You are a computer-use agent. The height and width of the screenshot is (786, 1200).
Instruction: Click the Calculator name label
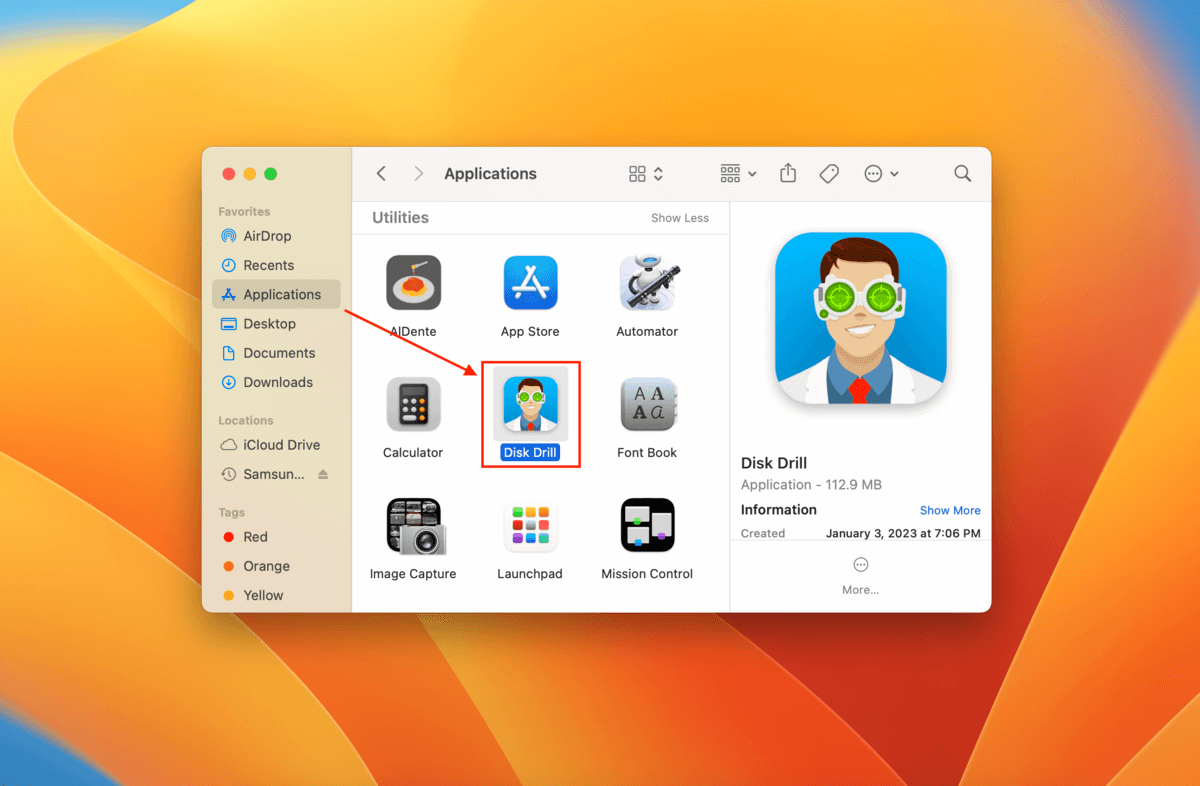pyautogui.click(x=413, y=453)
